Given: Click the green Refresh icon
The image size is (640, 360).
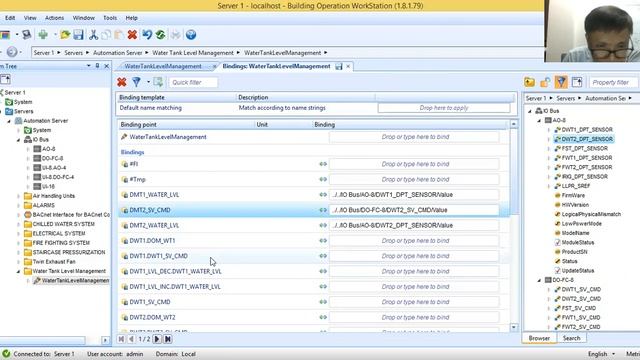Looking at the screenshot, I should click(160, 35).
